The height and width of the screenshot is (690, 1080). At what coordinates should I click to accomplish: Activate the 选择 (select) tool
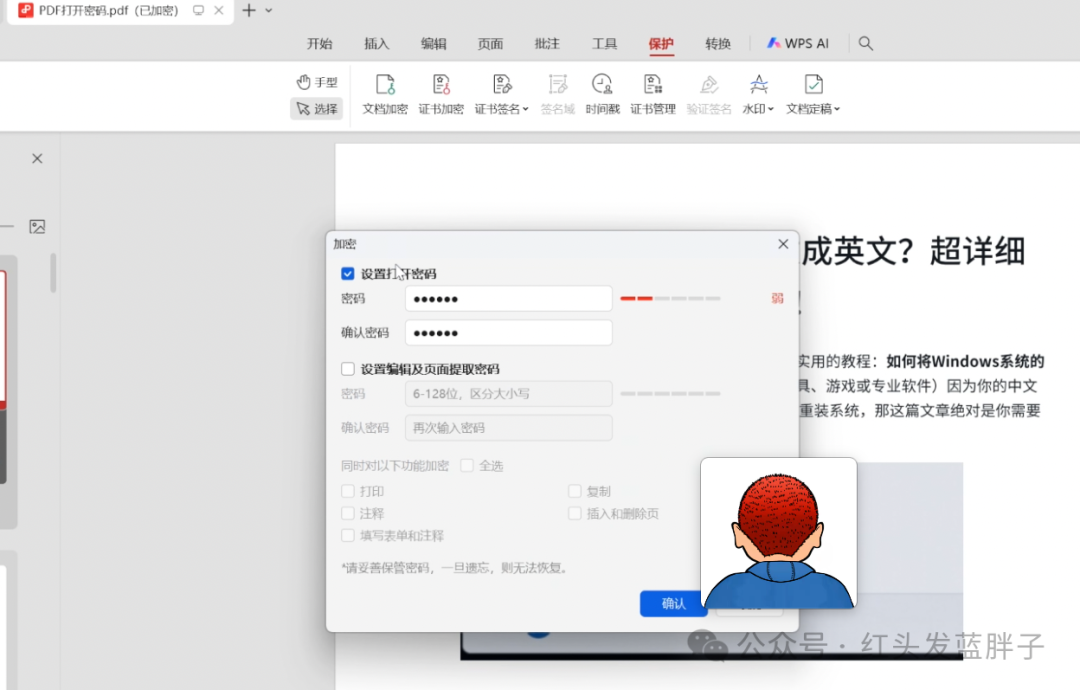click(317, 109)
